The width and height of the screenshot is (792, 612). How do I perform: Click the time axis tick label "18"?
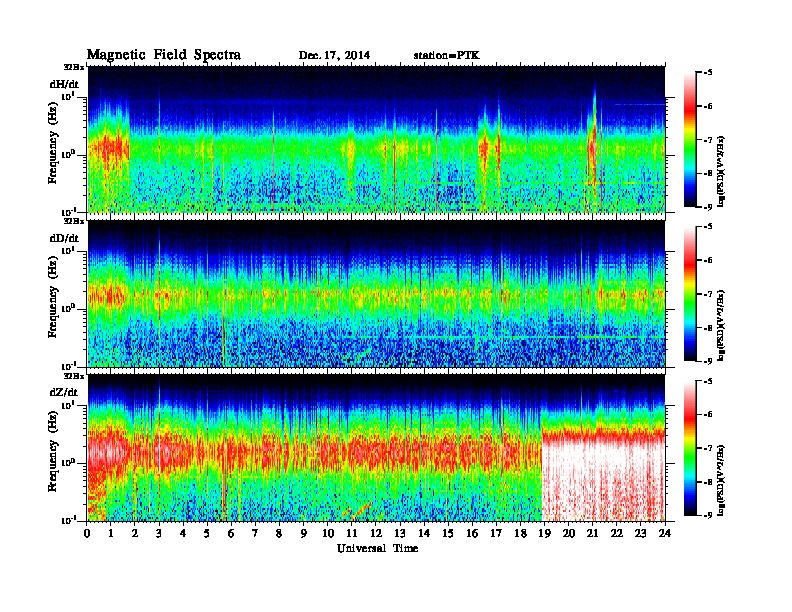(520, 534)
